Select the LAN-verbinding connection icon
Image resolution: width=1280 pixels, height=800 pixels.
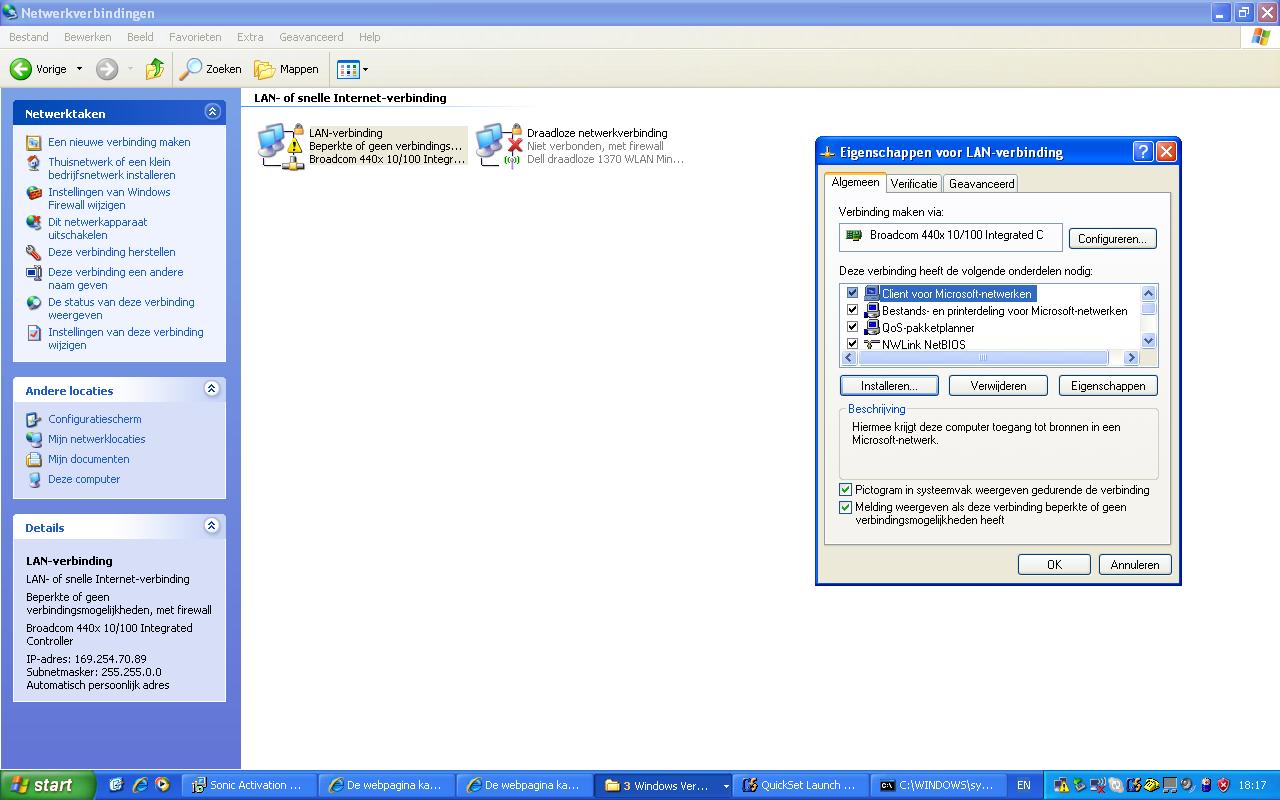(x=280, y=146)
